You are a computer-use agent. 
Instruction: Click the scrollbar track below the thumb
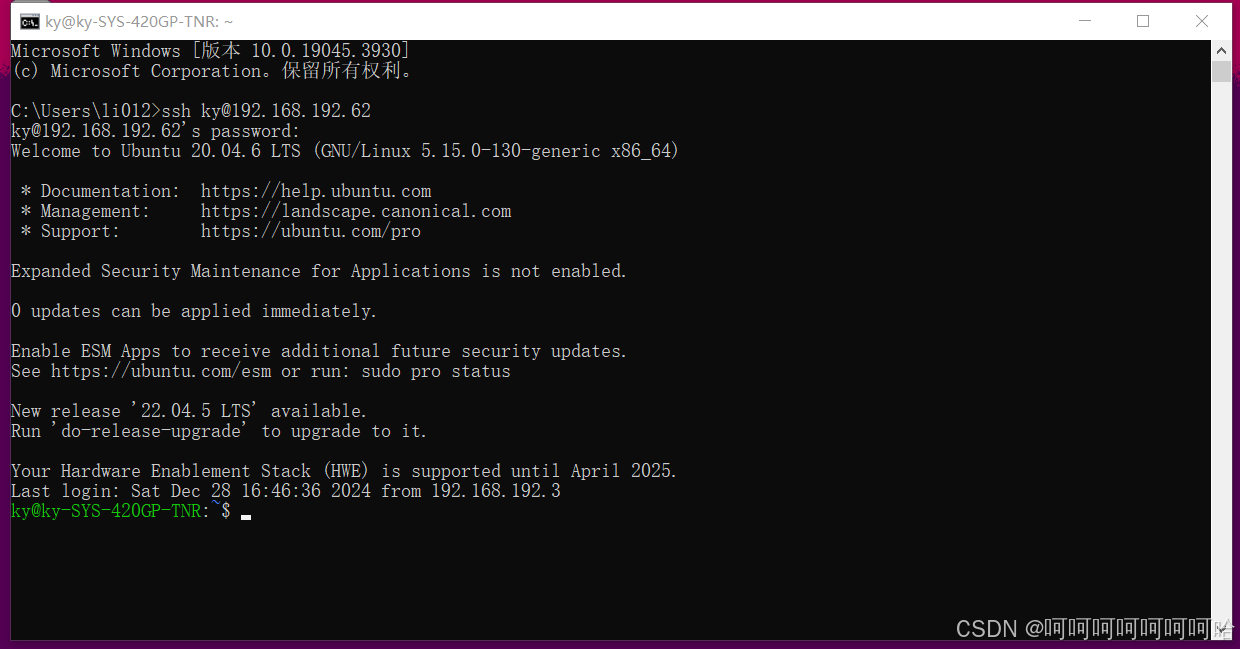1221,350
